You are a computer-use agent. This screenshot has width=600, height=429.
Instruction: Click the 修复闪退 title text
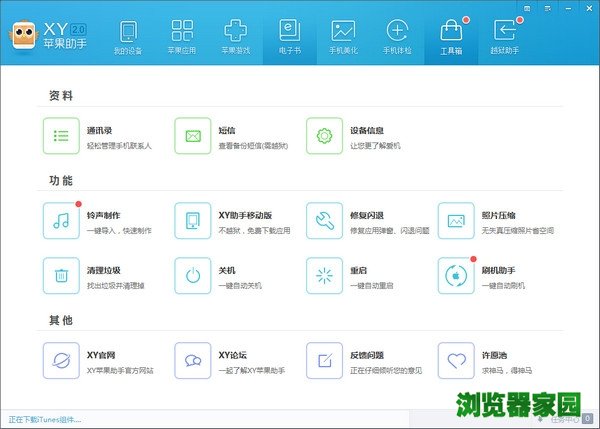click(x=367, y=215)
